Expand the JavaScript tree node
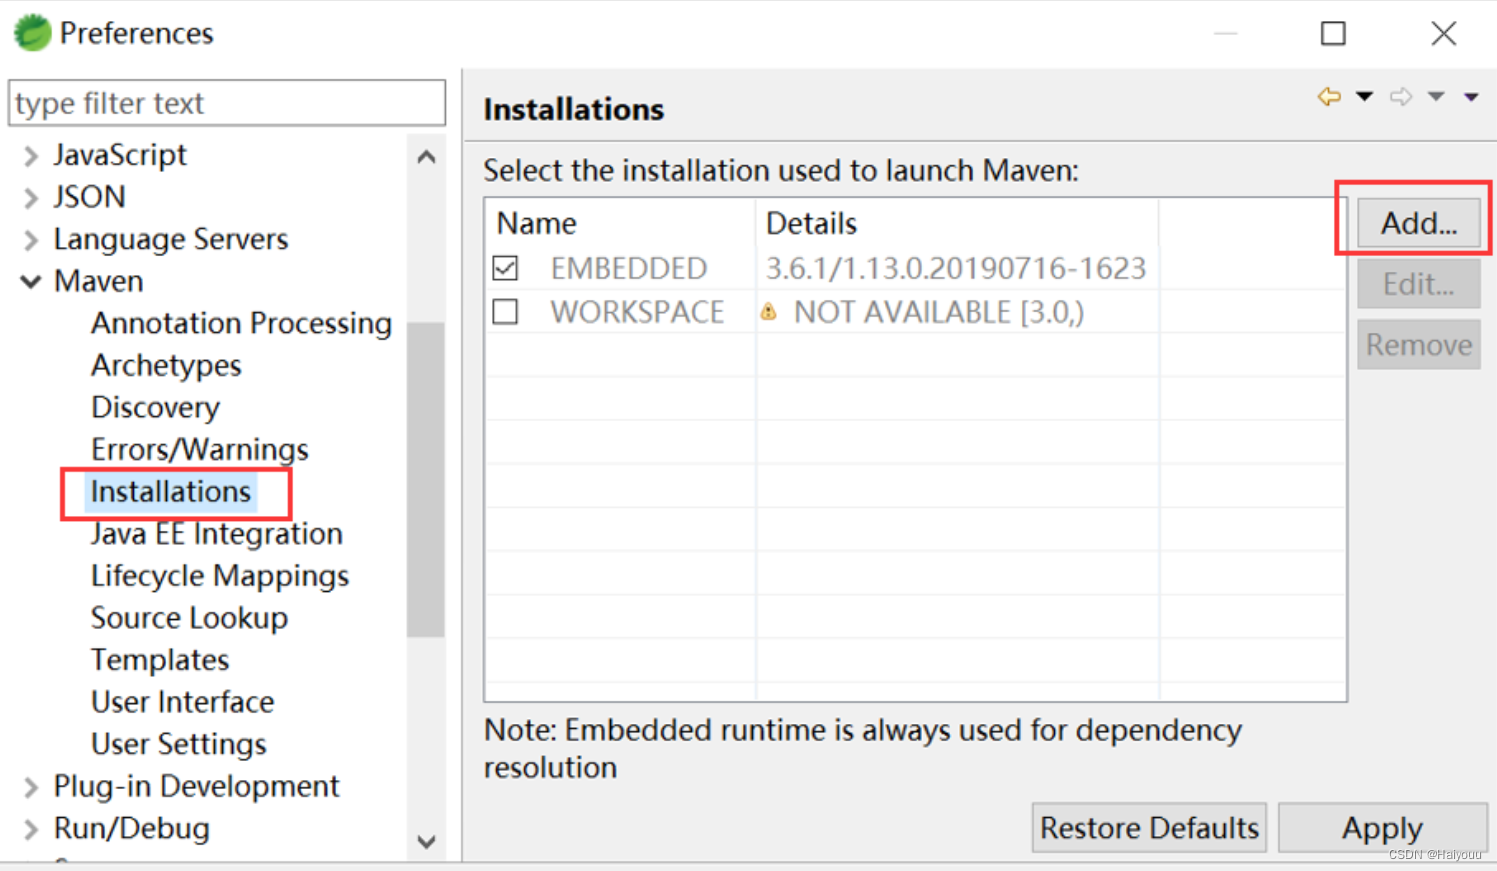Image resolution: width=1497 pixels, height=871 pixels. click(x=29, y=155)
